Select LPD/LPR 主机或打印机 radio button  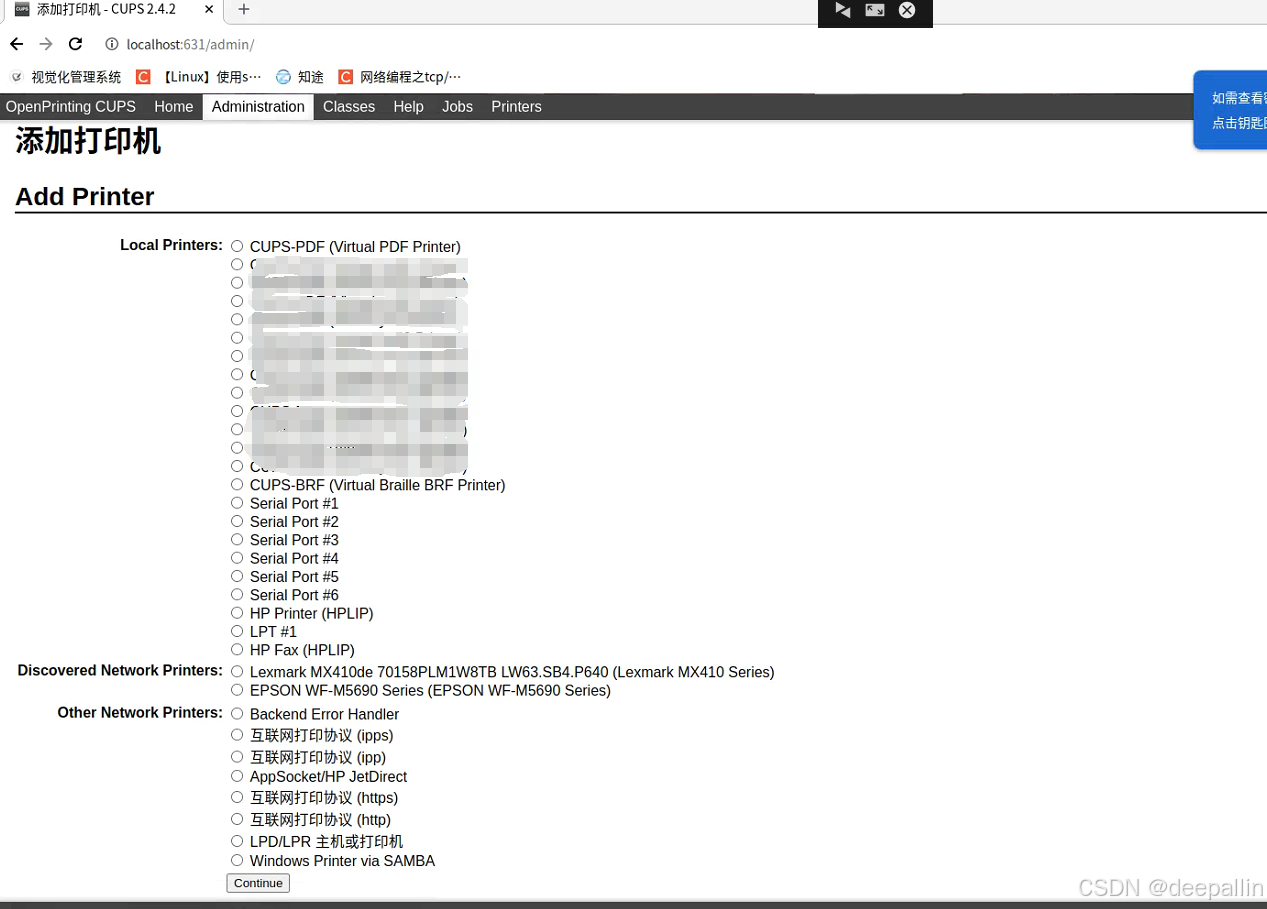click(x=237, y=841)
